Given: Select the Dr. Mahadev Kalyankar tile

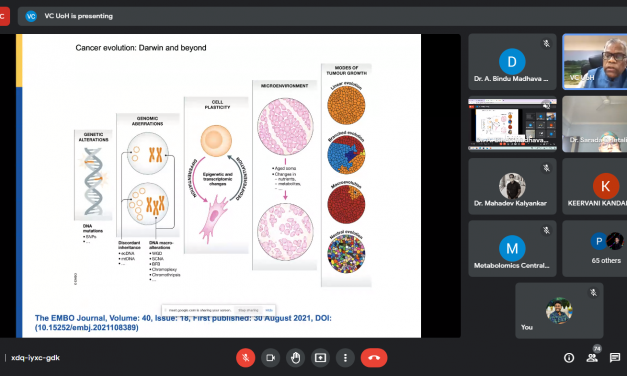Looking at the screenshot, I should tap(512, 186).
